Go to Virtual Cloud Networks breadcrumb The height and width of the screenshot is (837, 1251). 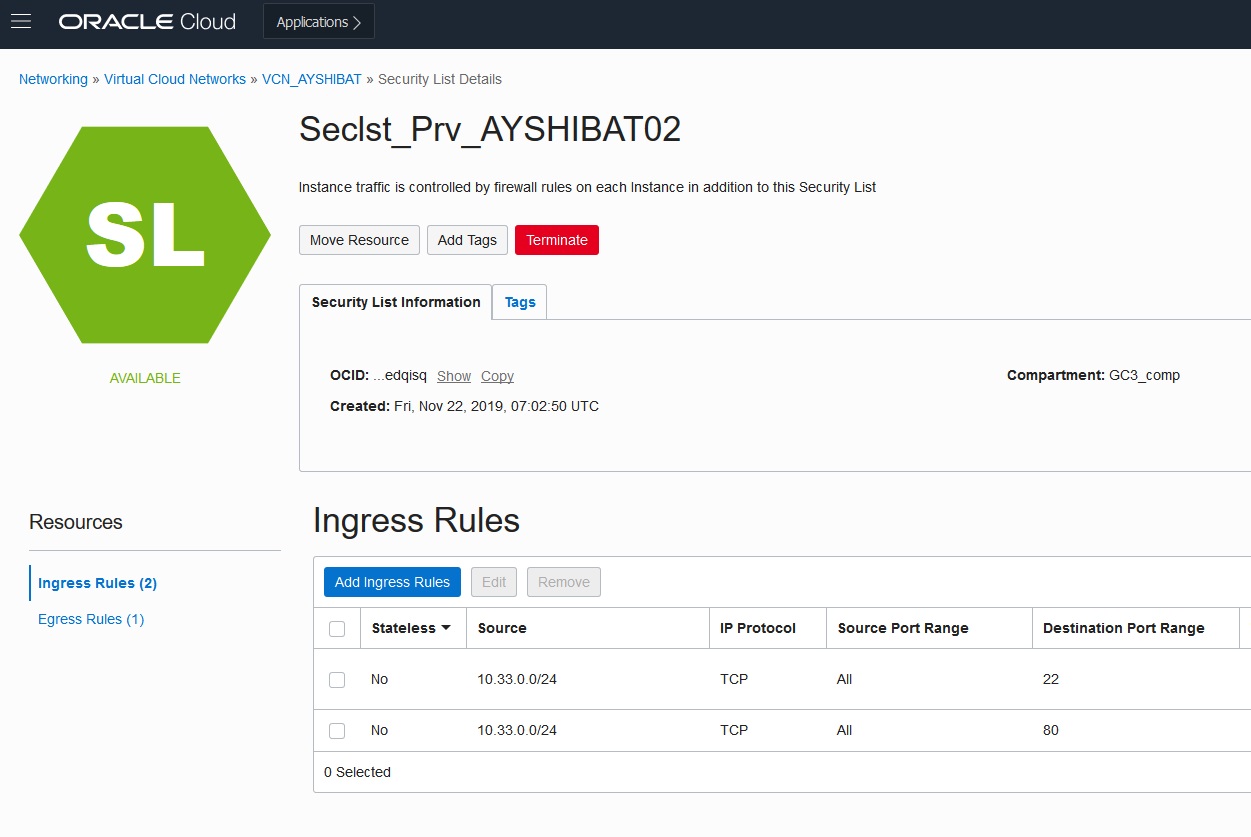click(175, 79)
